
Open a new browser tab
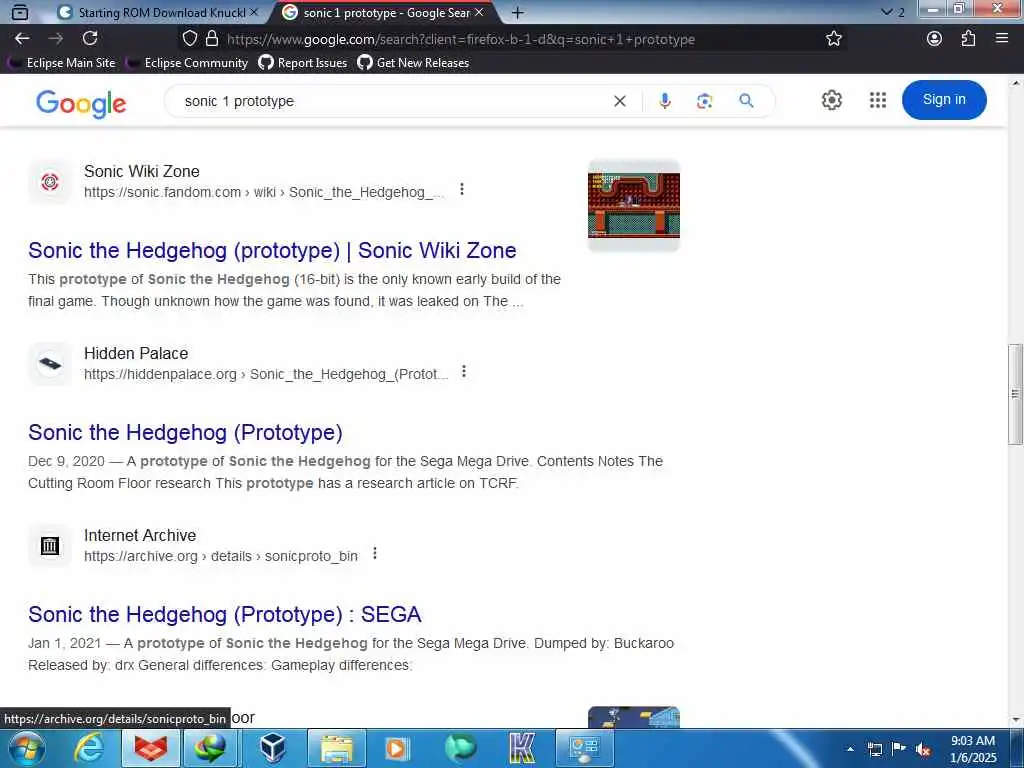[517, 12]
